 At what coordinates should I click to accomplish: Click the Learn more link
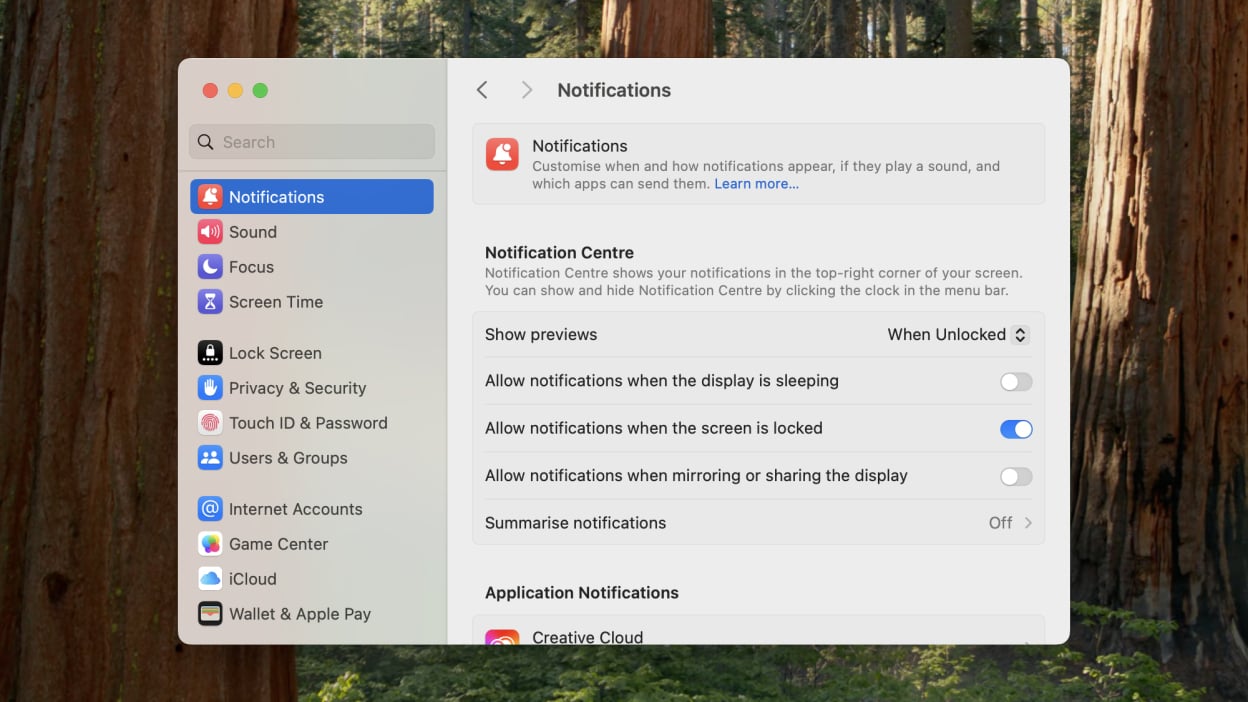click(756, 184)
